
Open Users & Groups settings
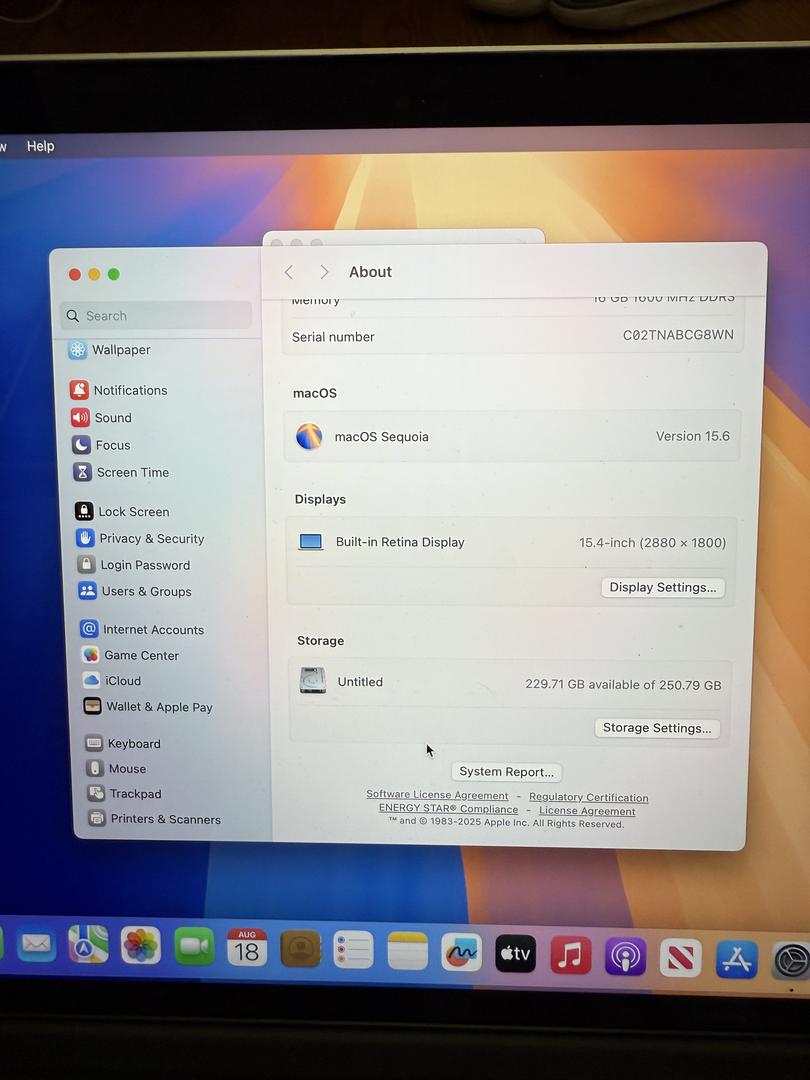coord(135,591)
